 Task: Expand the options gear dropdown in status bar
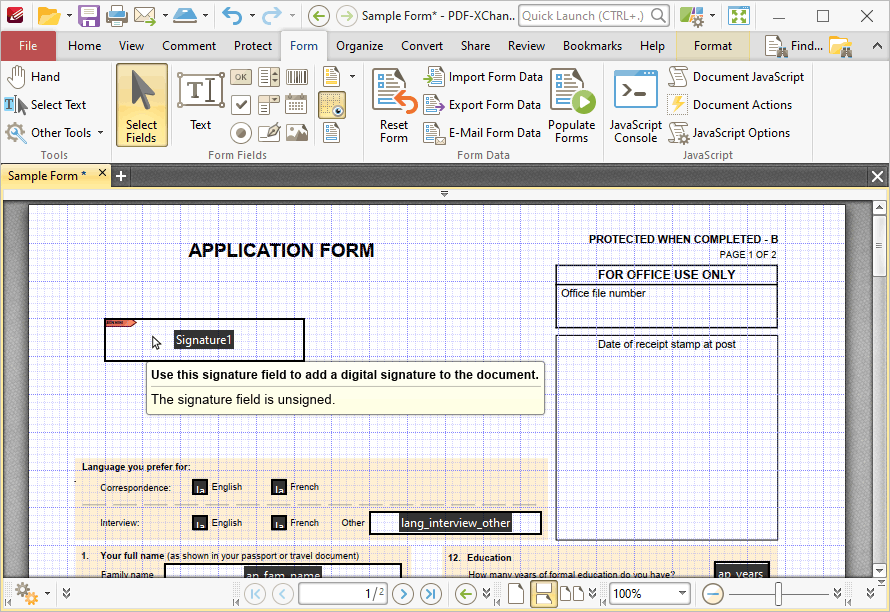(x=47, y=594)
